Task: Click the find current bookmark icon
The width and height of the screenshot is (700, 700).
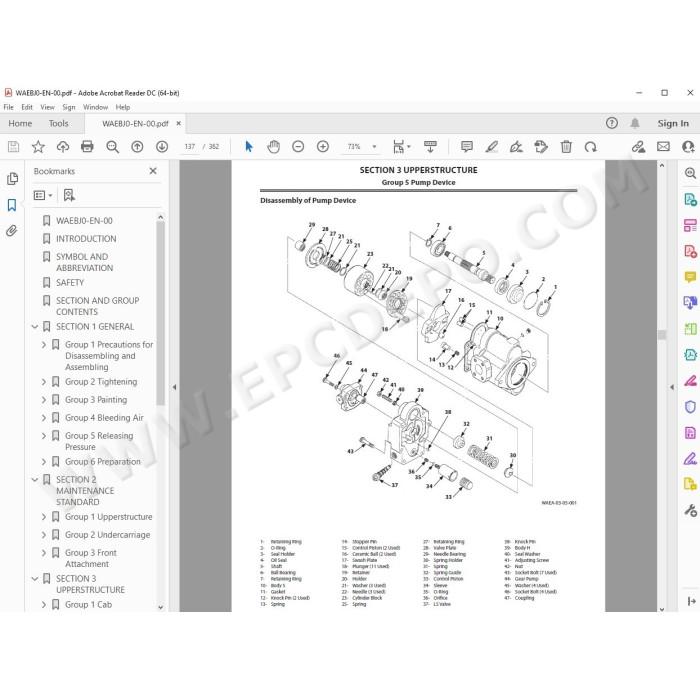Action: (x=69, y=195)
